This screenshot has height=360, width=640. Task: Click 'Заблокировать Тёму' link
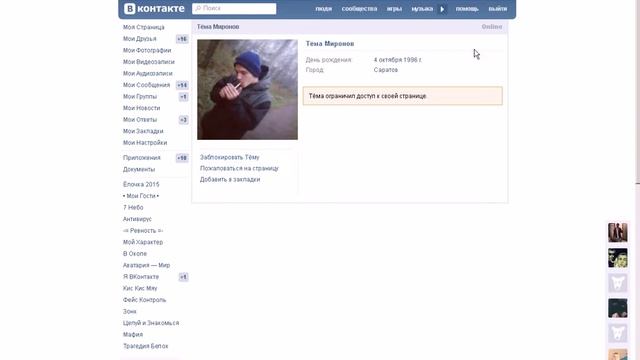click(x=229, y=157)
